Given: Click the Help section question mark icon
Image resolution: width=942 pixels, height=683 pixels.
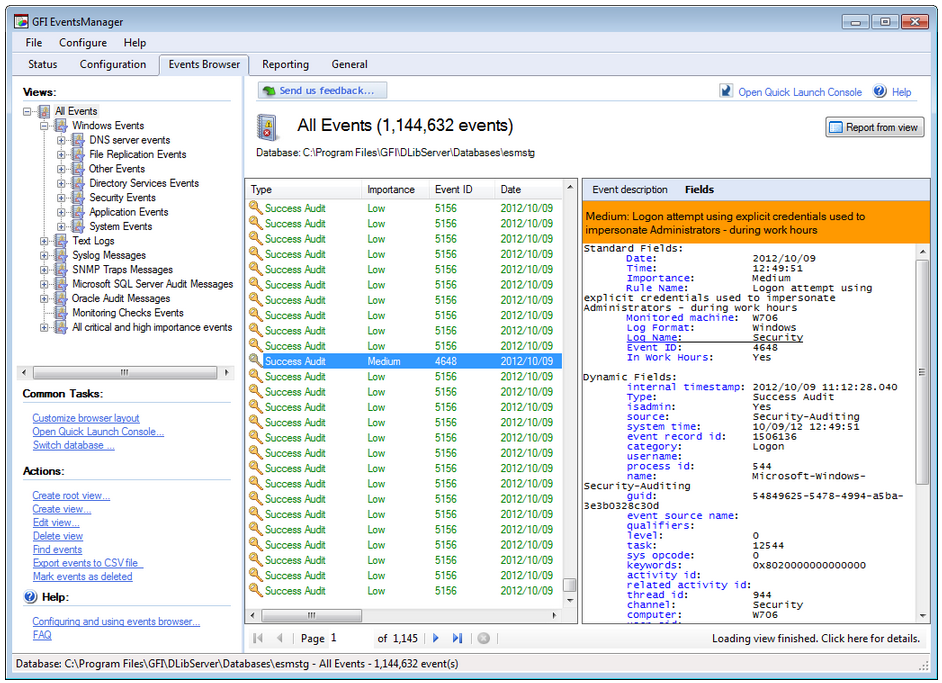Looking at the screenshot, I should 30,597.
